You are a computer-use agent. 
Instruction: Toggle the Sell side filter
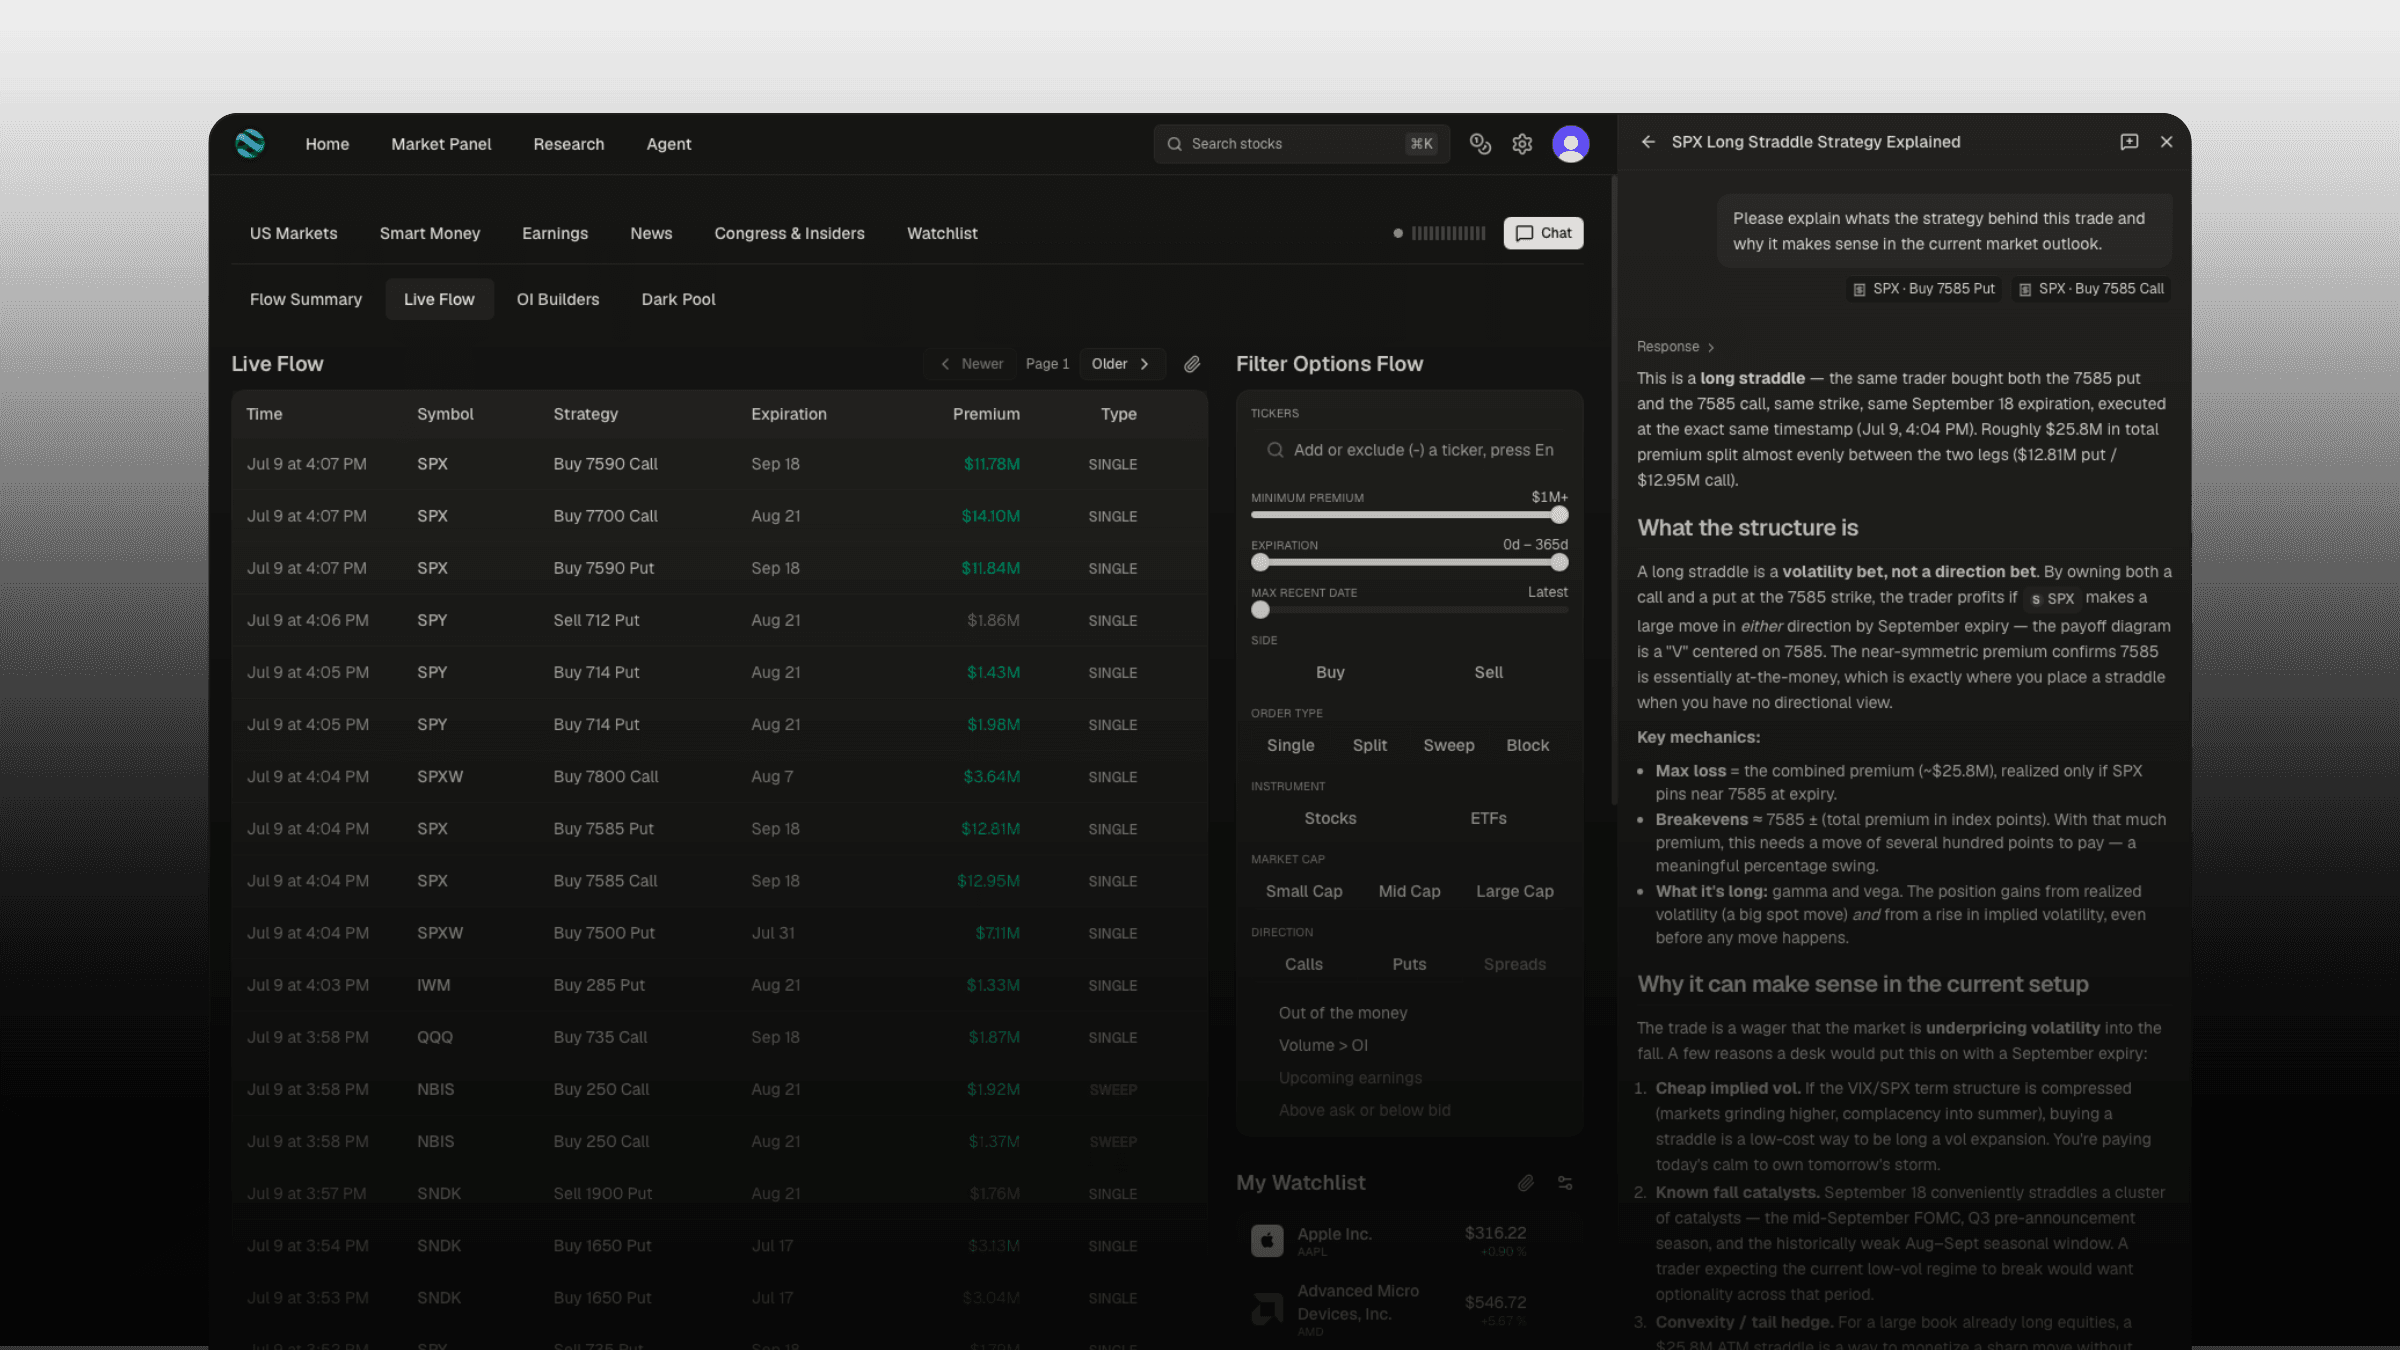1488,672
